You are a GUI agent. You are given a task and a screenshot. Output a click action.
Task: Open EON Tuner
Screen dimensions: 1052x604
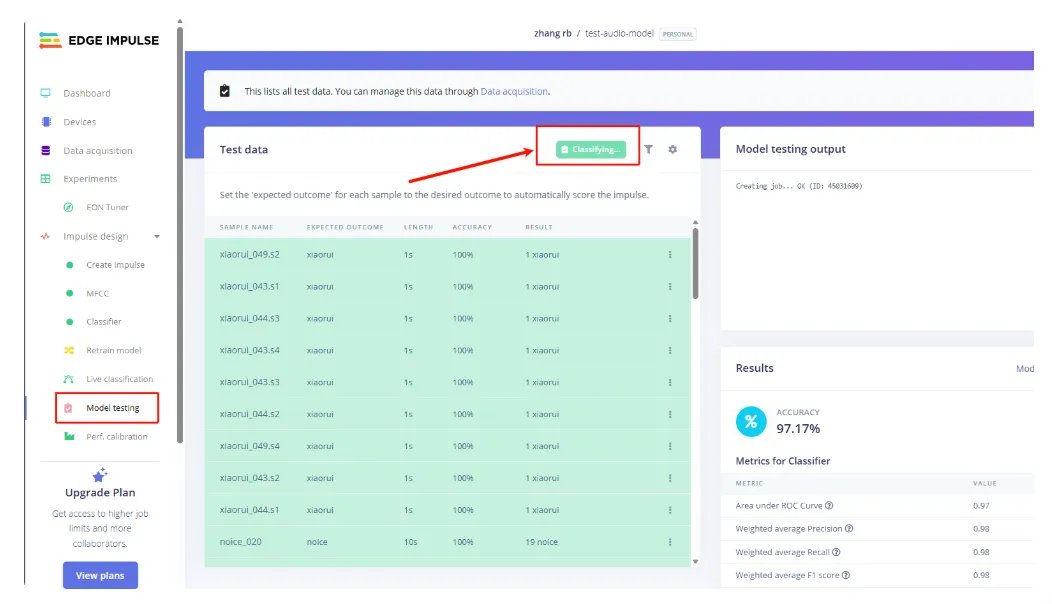click(x=107, y=207)
